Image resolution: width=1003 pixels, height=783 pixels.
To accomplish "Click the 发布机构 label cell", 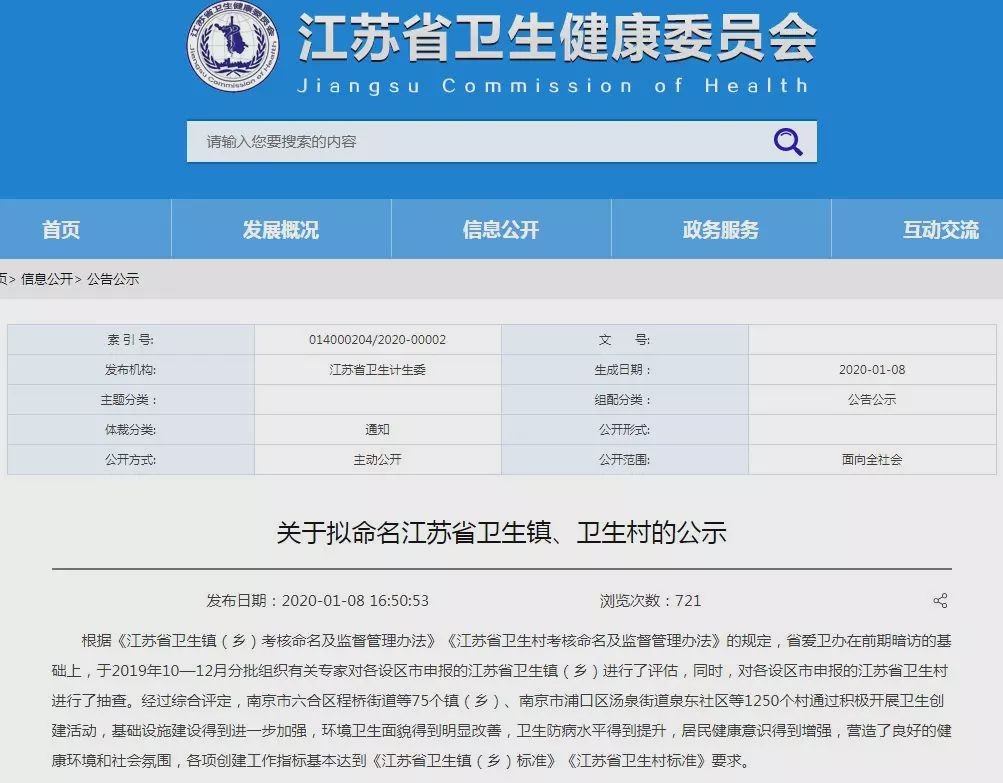I will click(130, 370).
